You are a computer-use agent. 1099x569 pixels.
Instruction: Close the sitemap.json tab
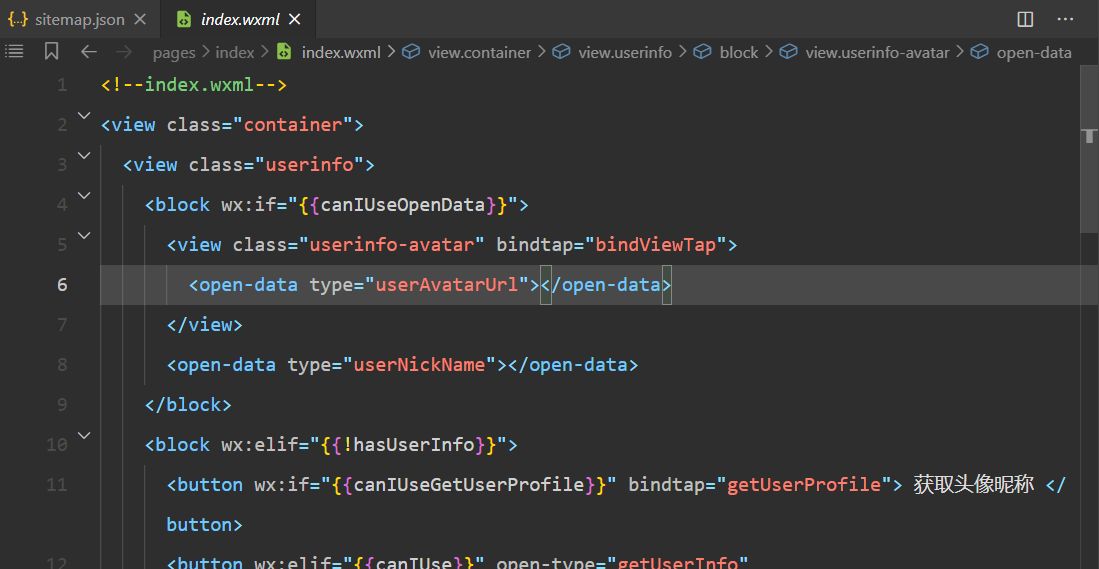click(140, 19)
